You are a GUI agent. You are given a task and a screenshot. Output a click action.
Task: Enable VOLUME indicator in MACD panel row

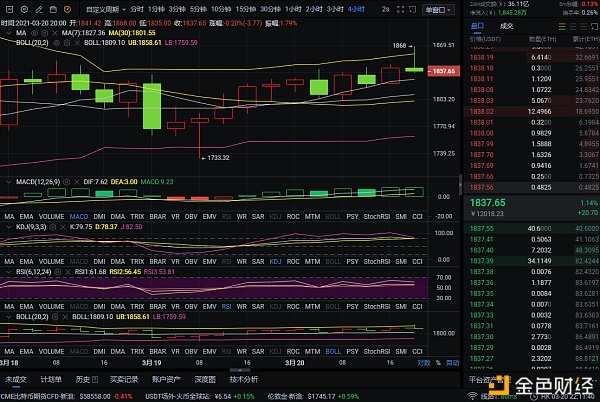pyautogui.click(x=51, y=216)
